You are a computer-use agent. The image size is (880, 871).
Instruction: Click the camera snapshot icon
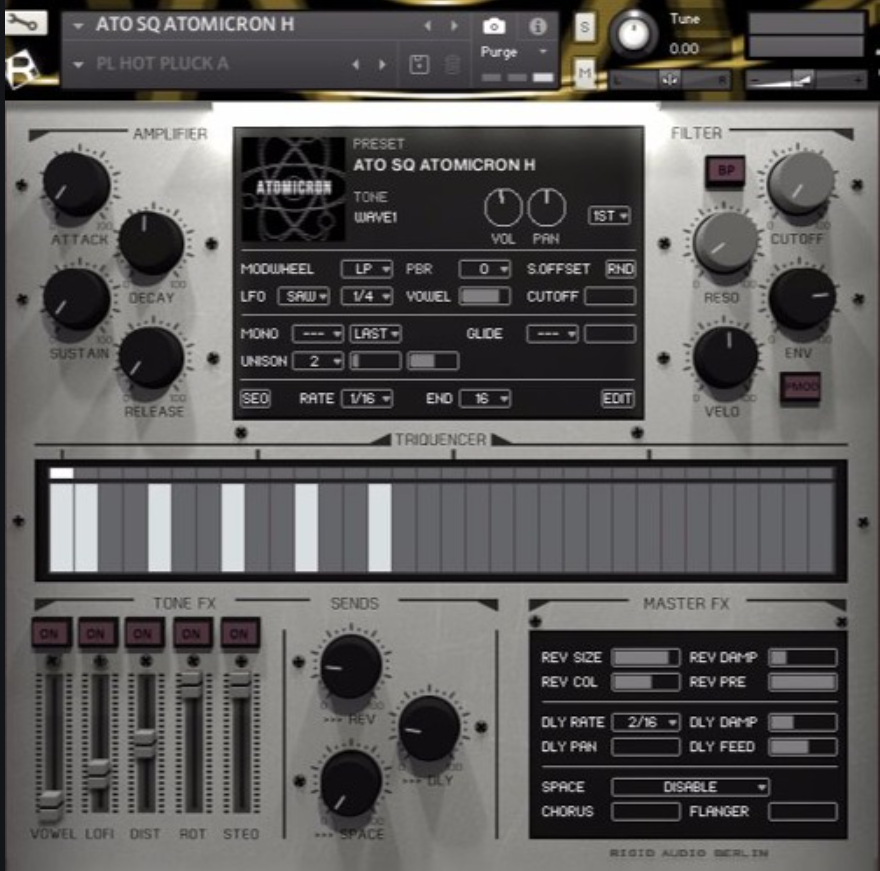[494, 26]
